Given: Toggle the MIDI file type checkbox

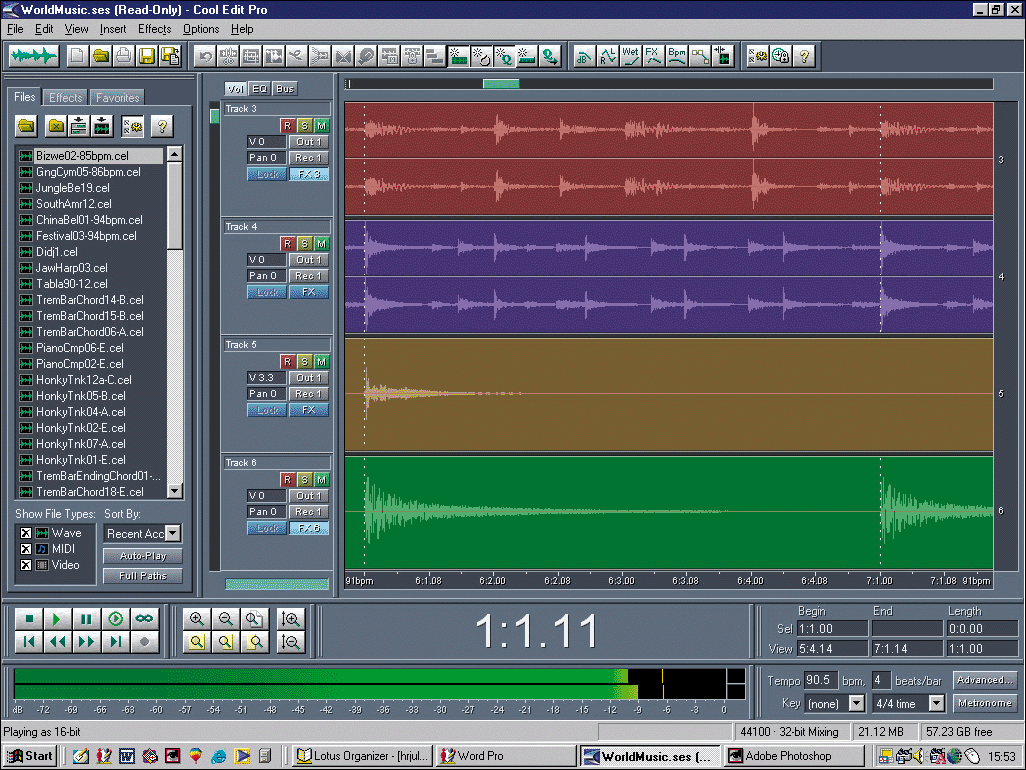Looking at the screenshot, I should (x=26, y=549).
